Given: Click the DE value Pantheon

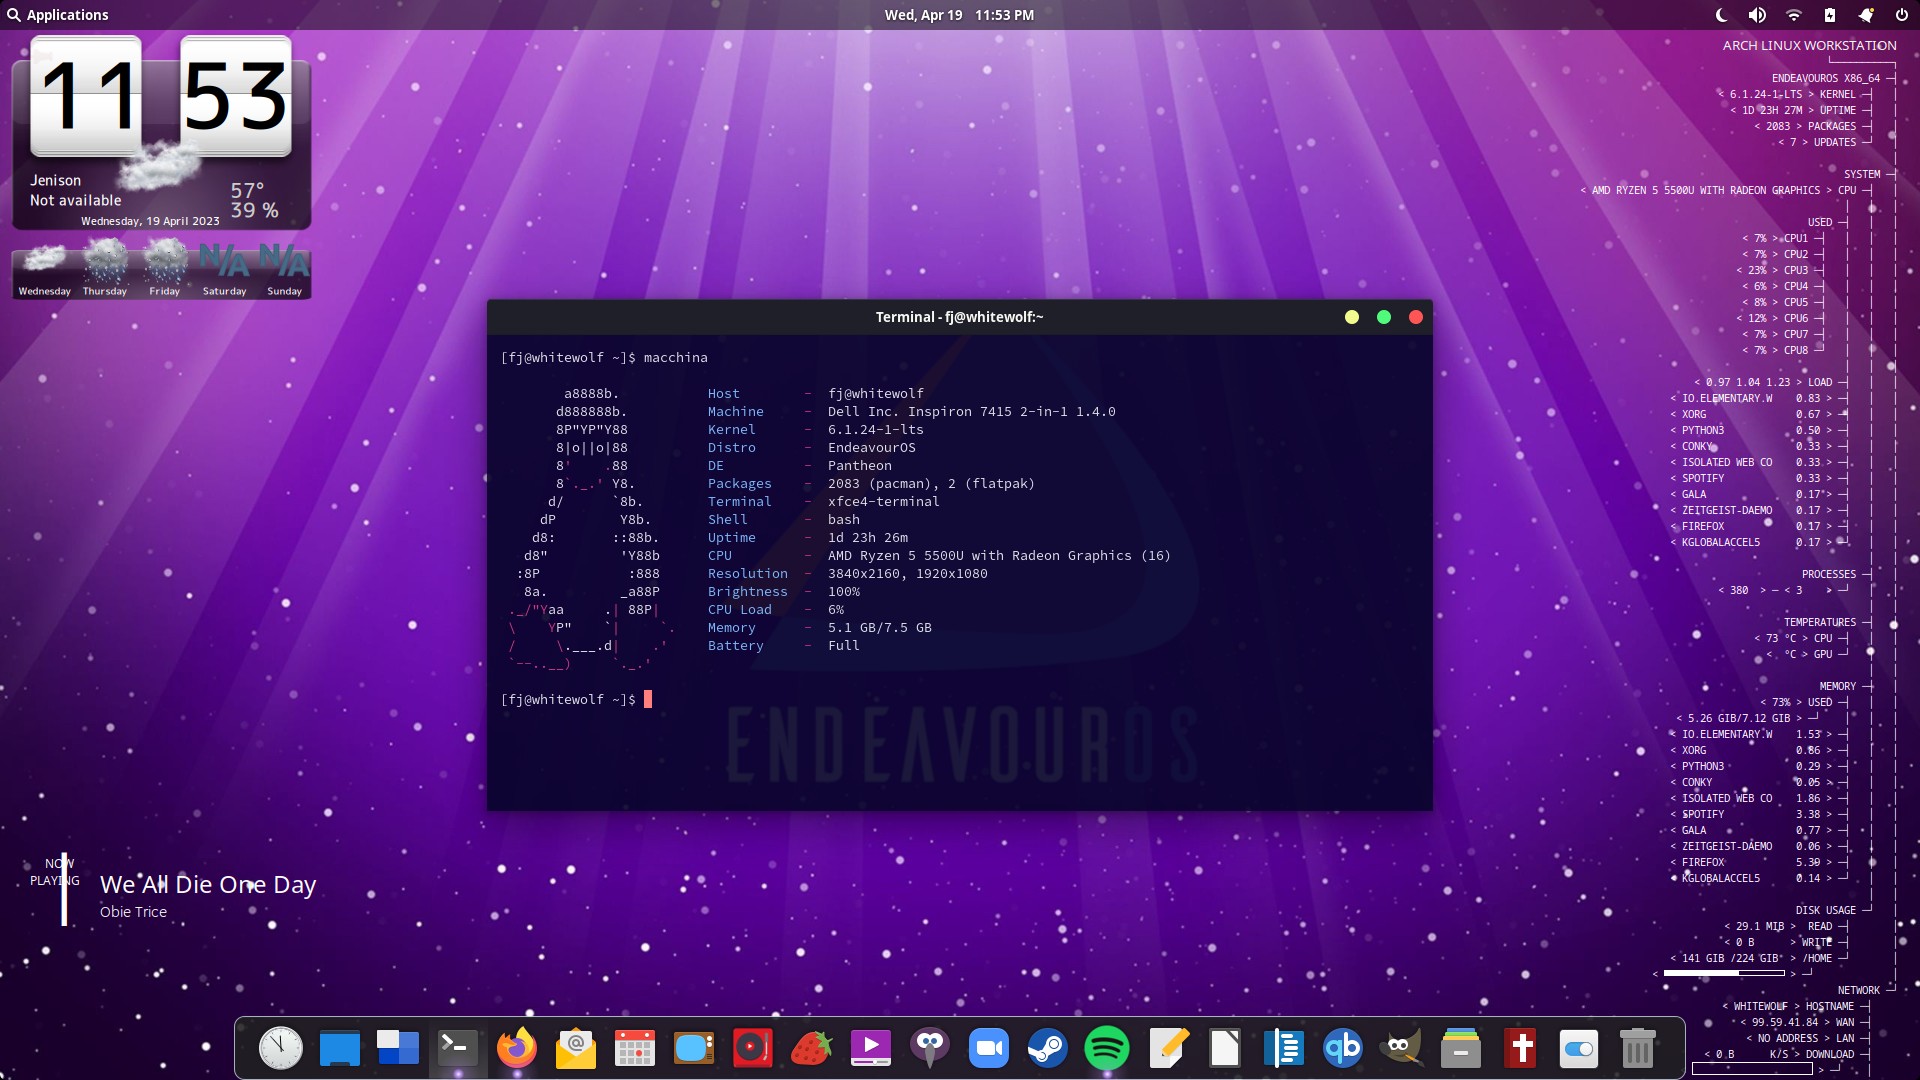Looking at the screenshot, I should pyautogui.click(x=860, y=465).
